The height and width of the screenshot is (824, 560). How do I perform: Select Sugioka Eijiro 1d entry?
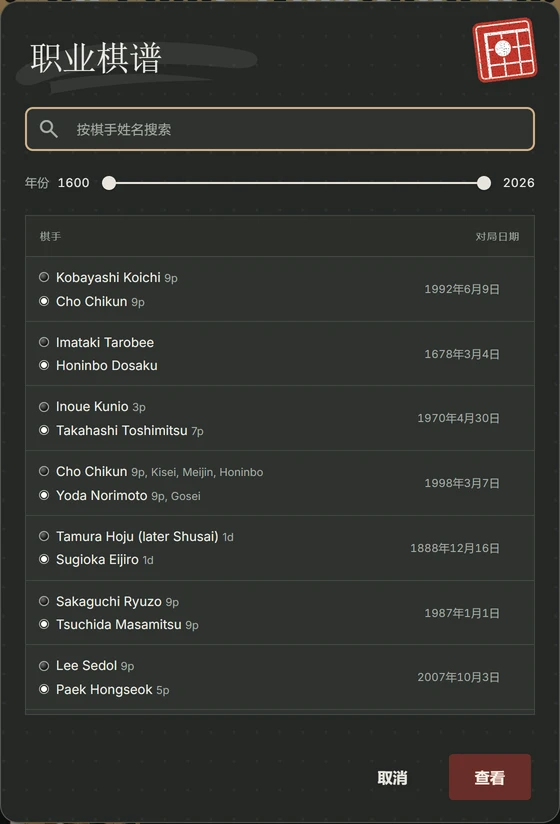[x=105, y=560]
